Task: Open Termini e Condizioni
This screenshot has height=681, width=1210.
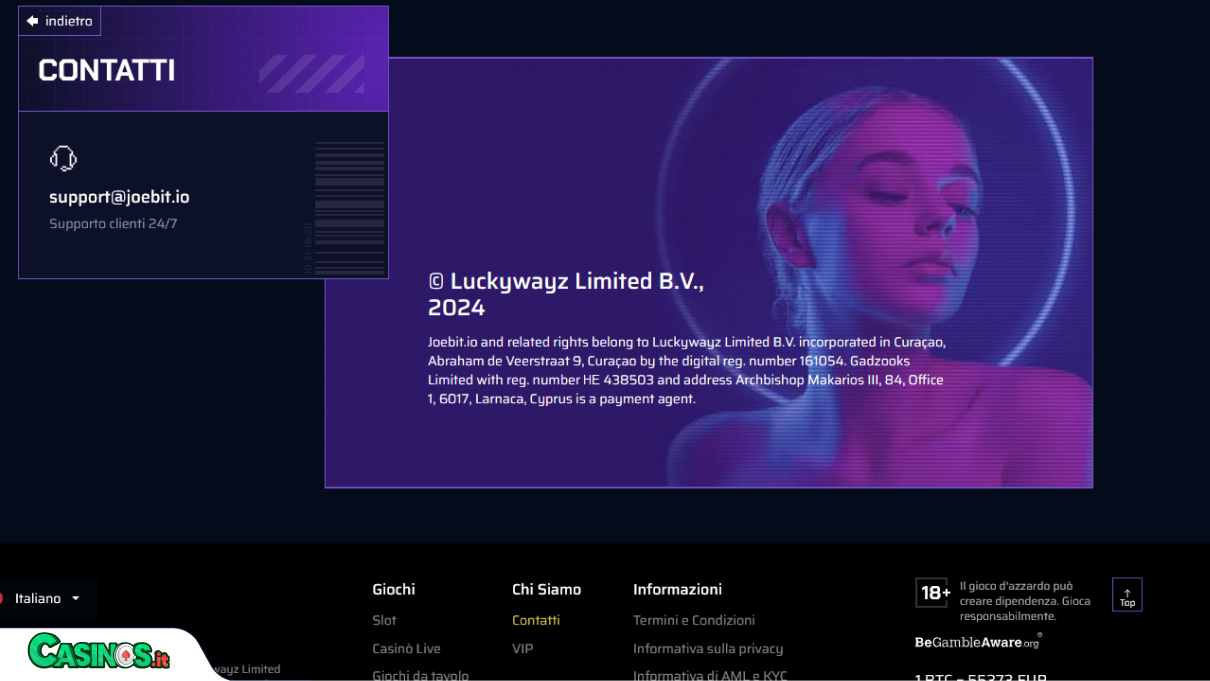Action: [694, 620]
